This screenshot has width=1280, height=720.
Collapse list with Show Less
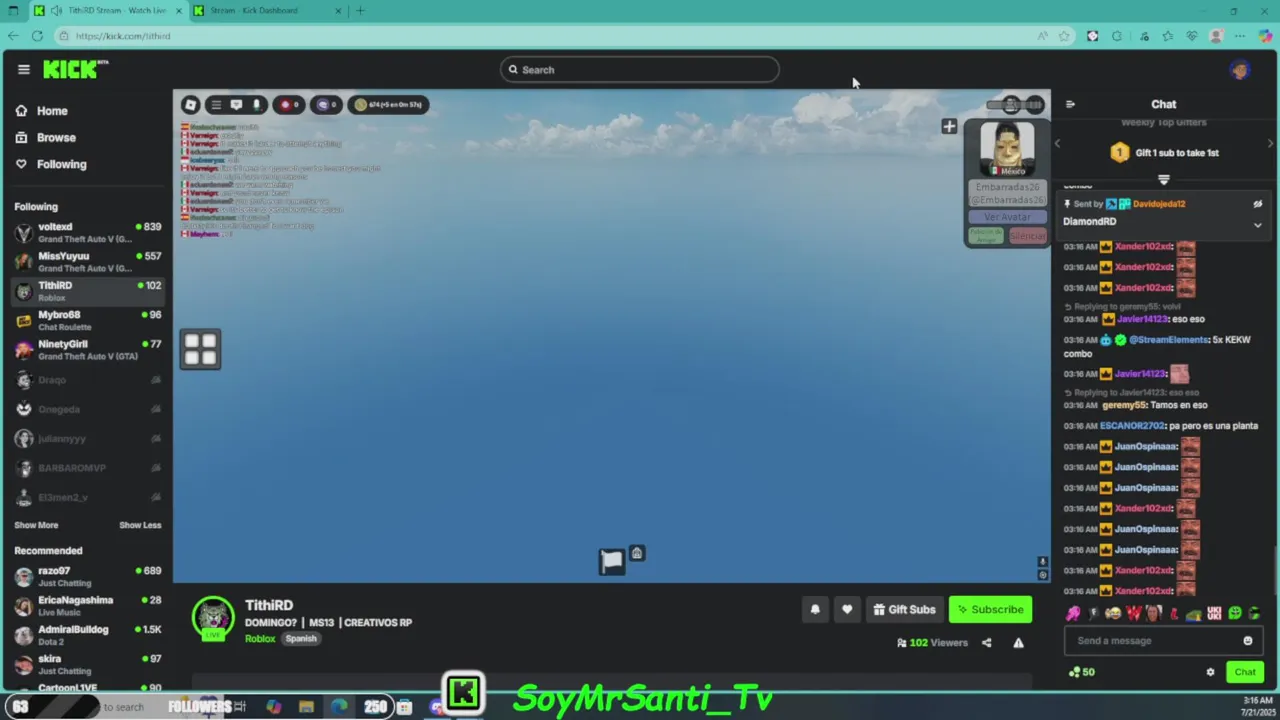[140, 525]
